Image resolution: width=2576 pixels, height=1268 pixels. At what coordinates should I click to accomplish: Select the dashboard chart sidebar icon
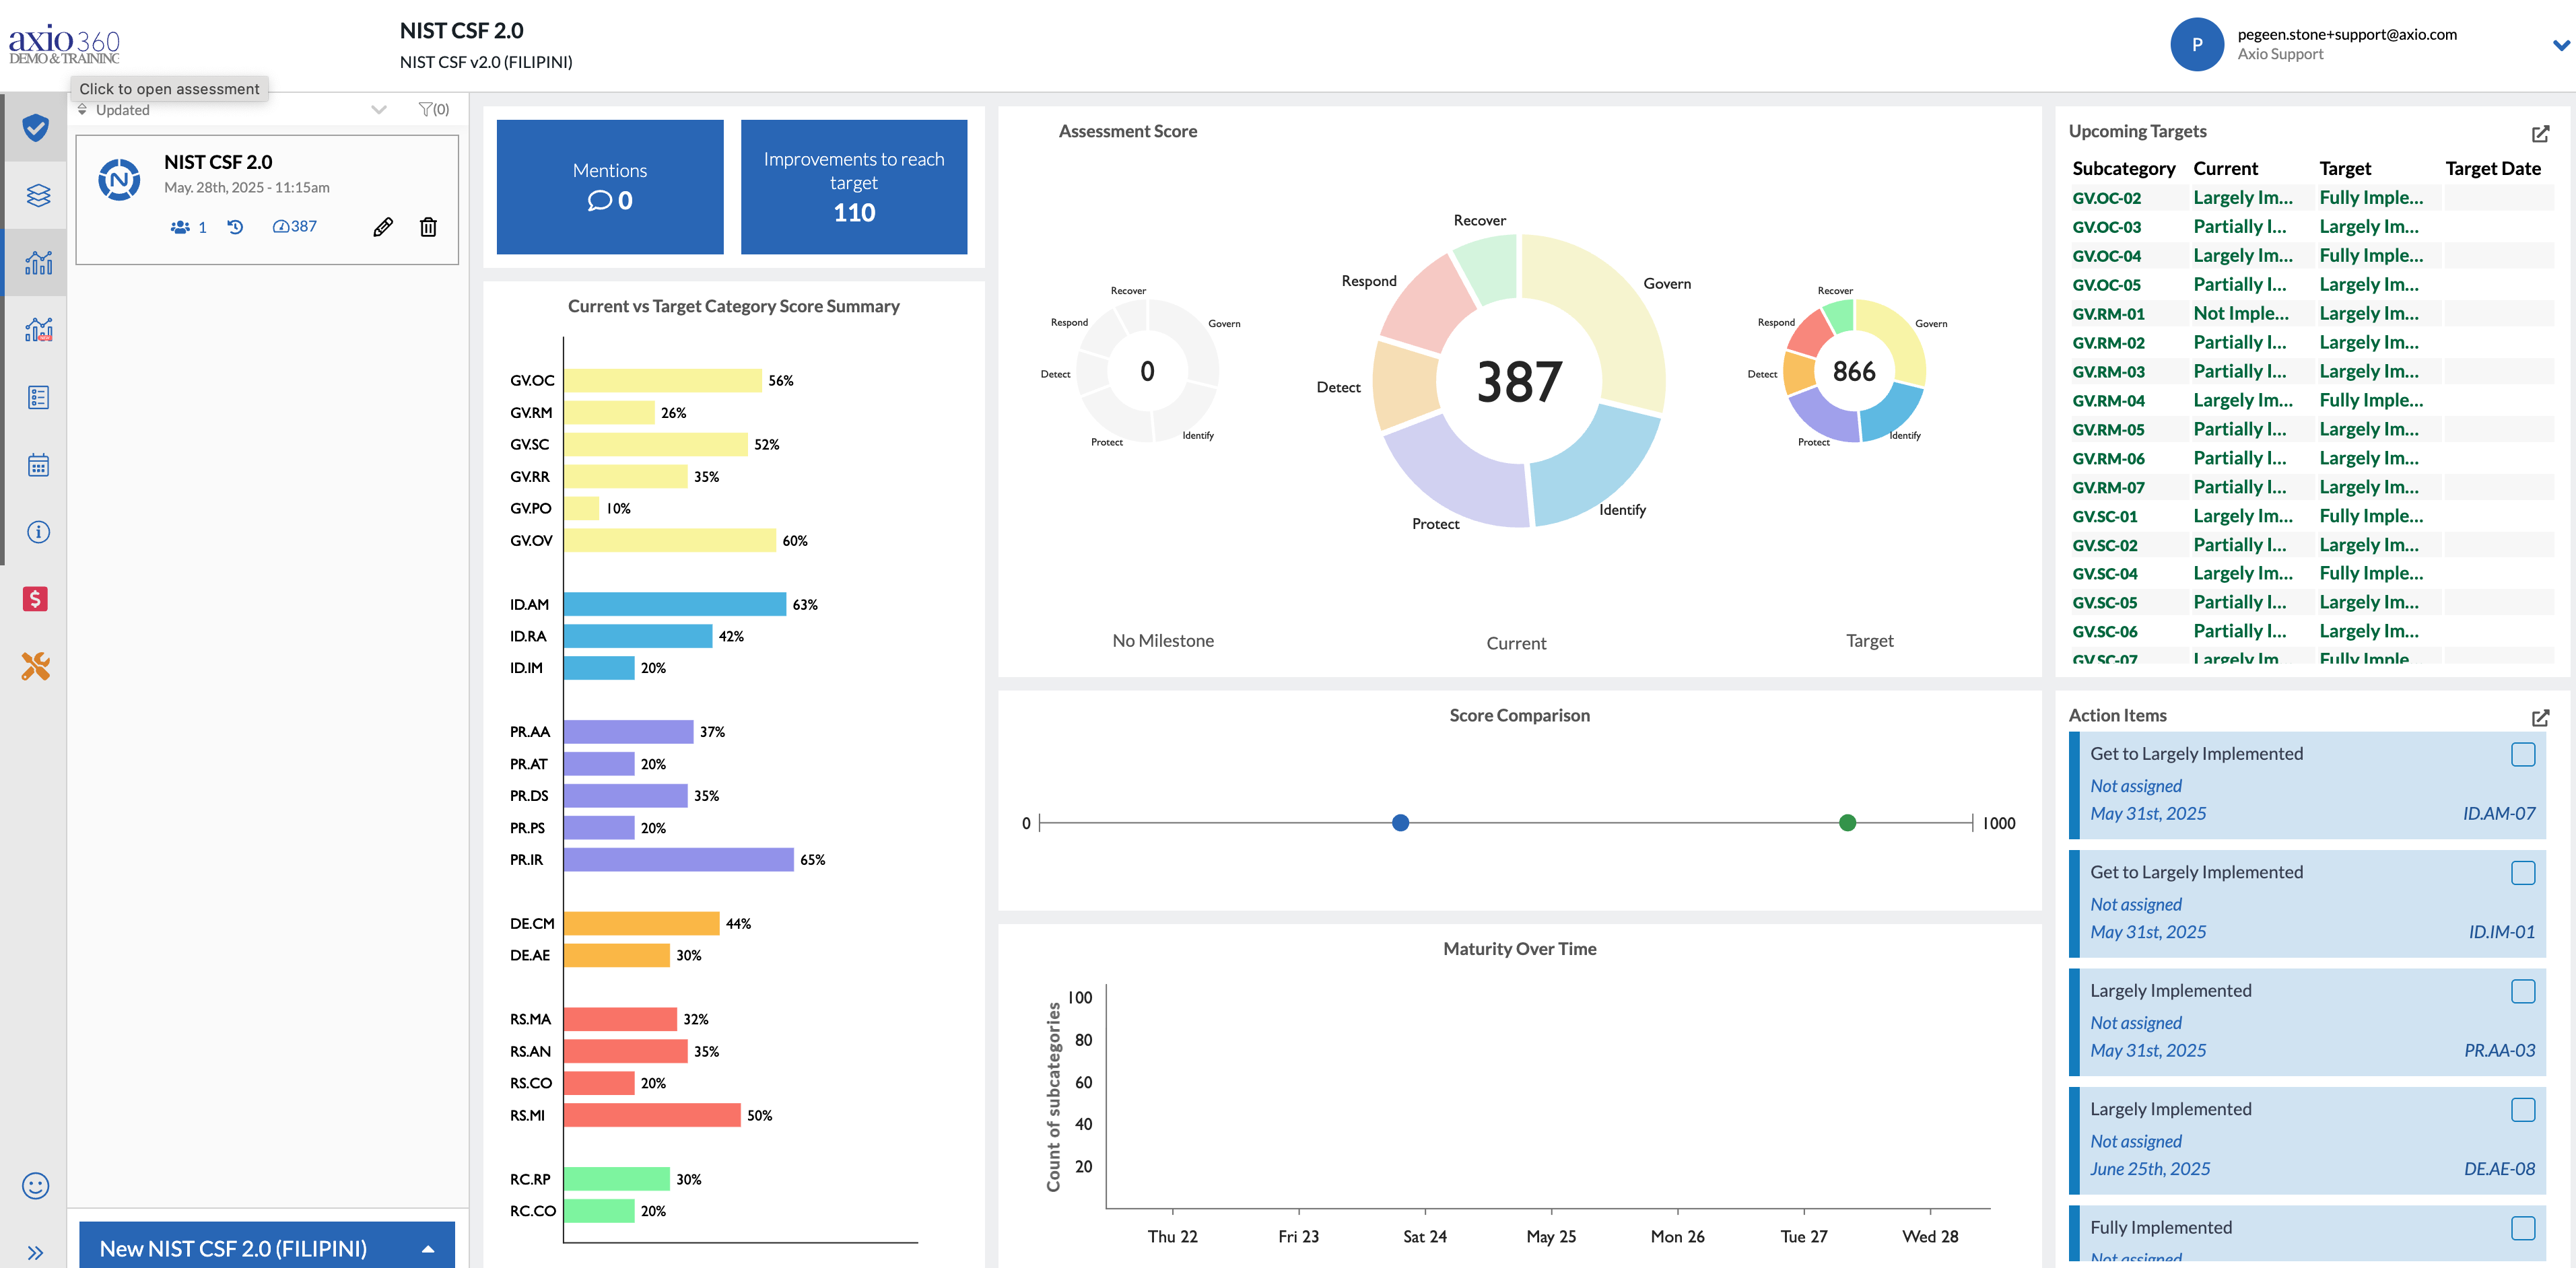pyautogui.click(x=38, y=263)
